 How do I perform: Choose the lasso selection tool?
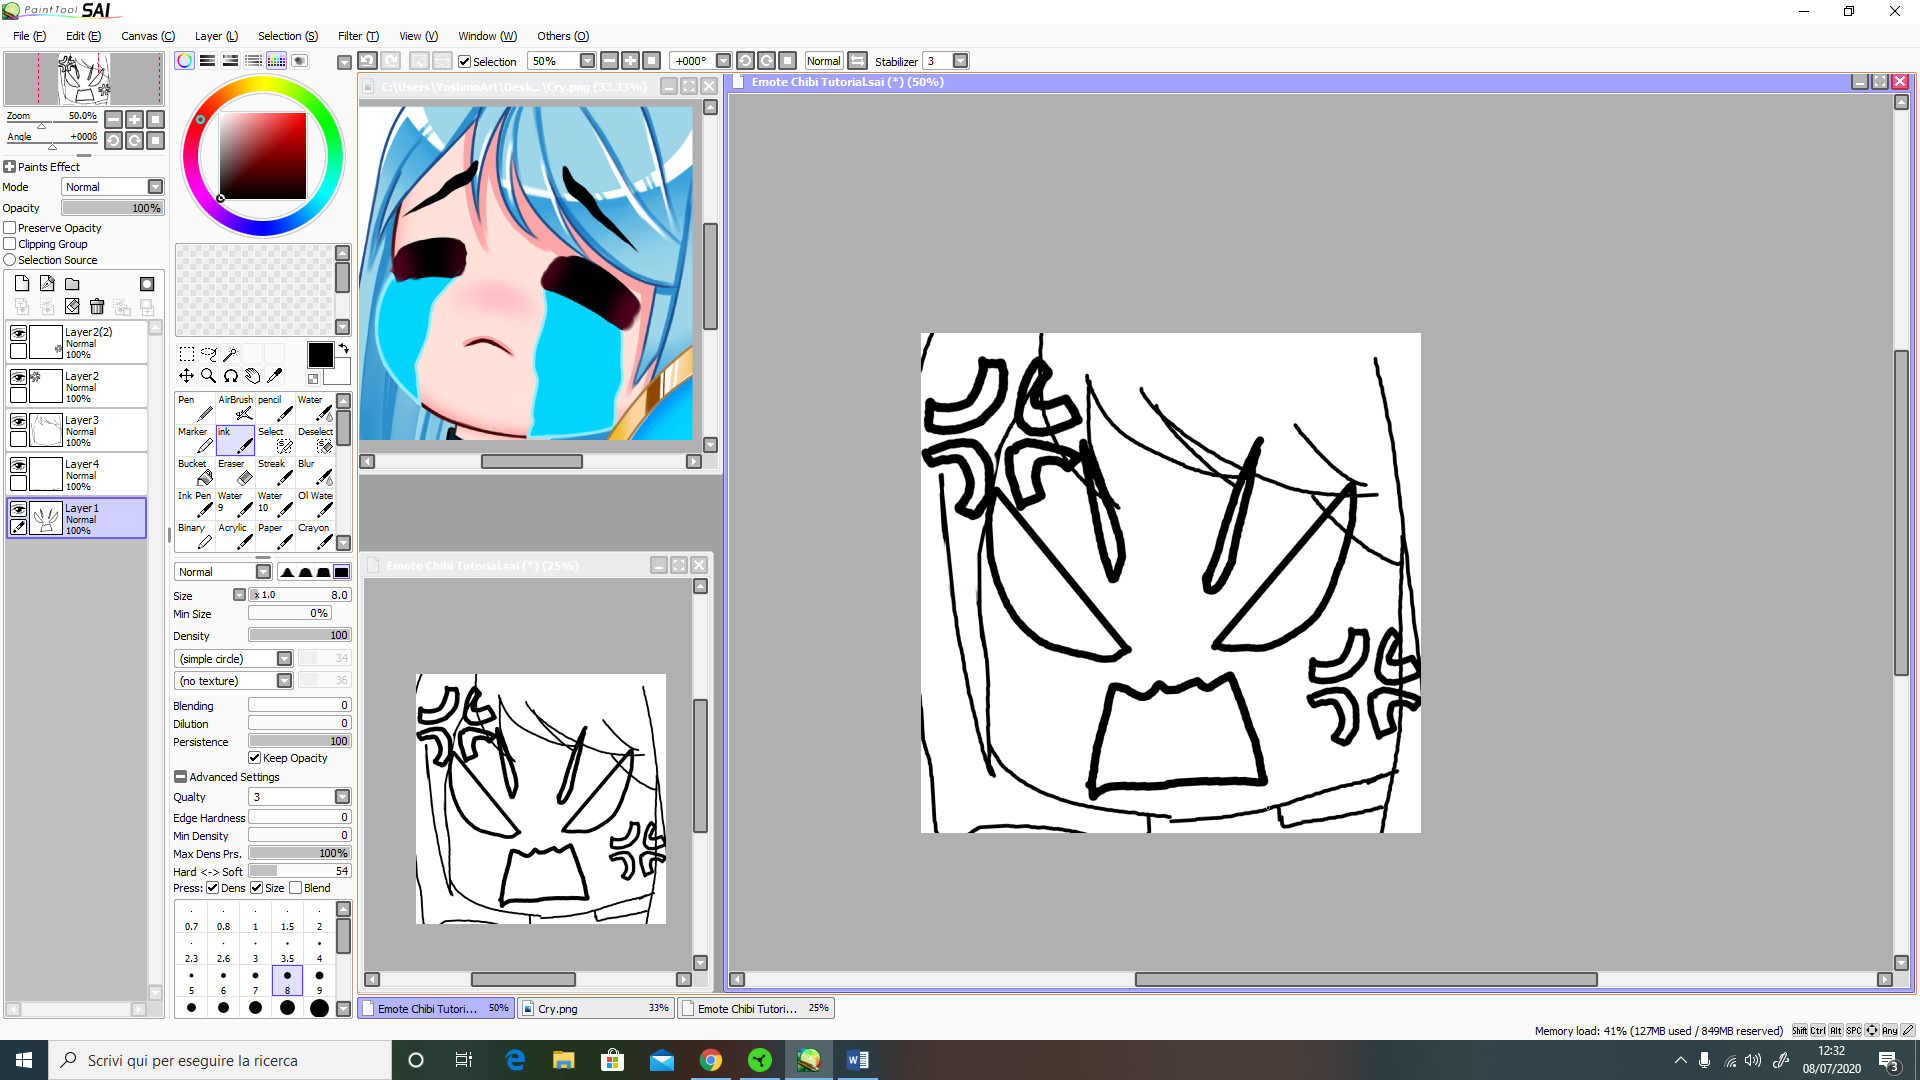tap(209, 354)
